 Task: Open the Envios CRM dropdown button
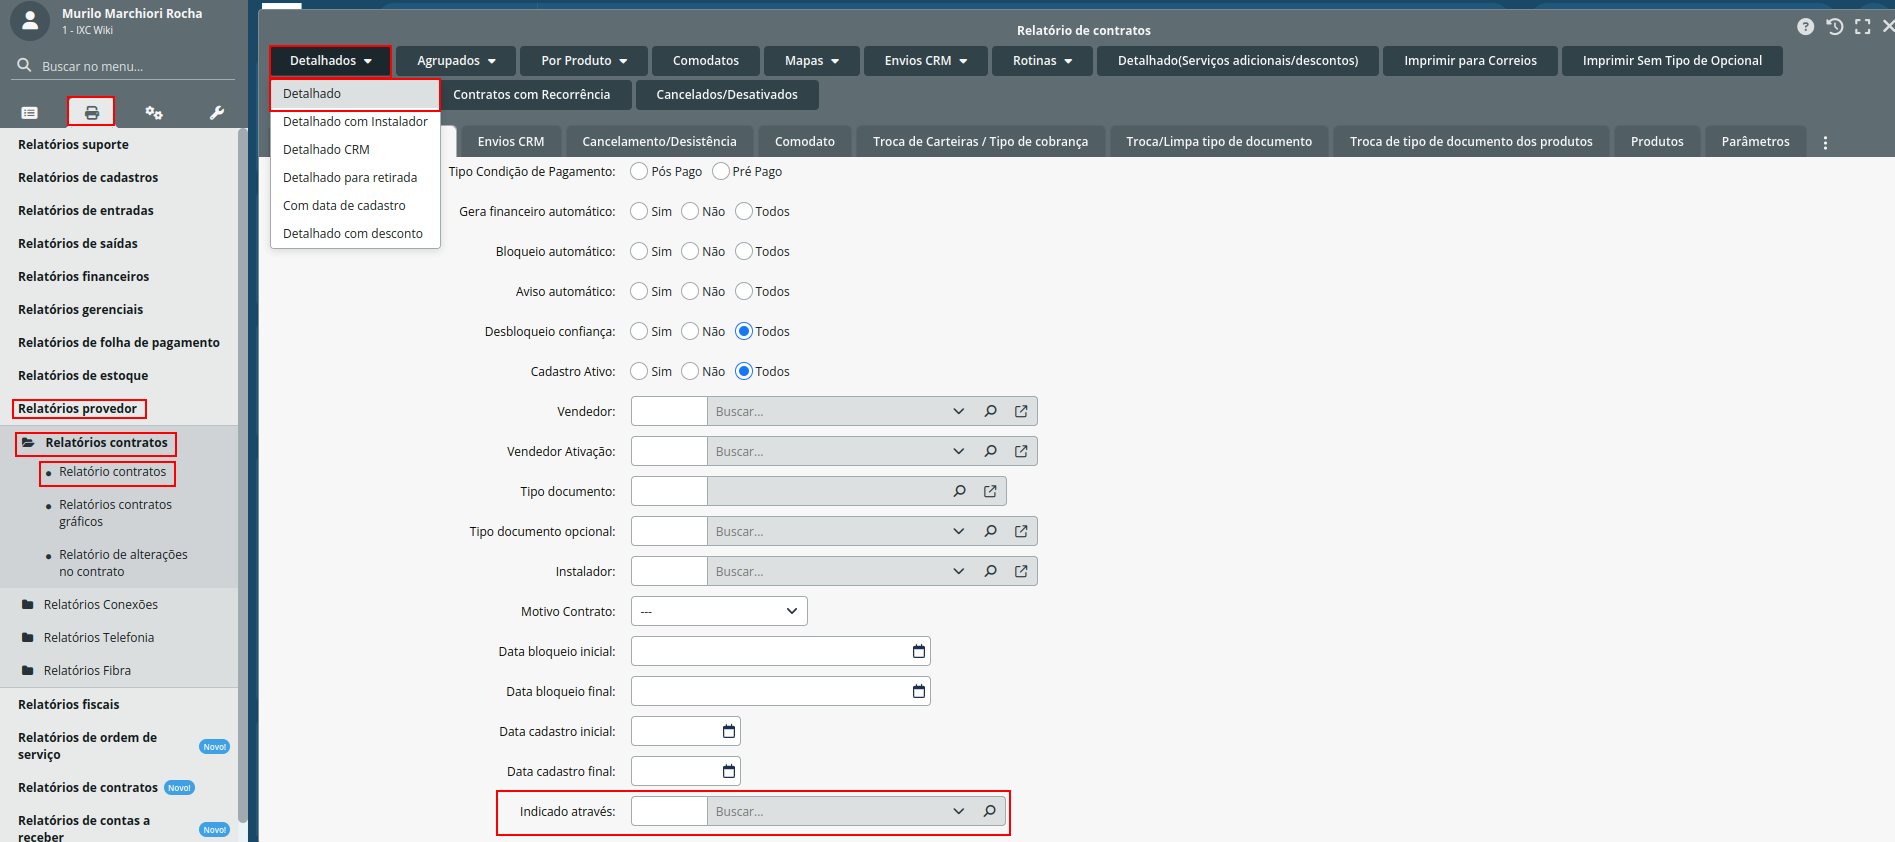926,61
